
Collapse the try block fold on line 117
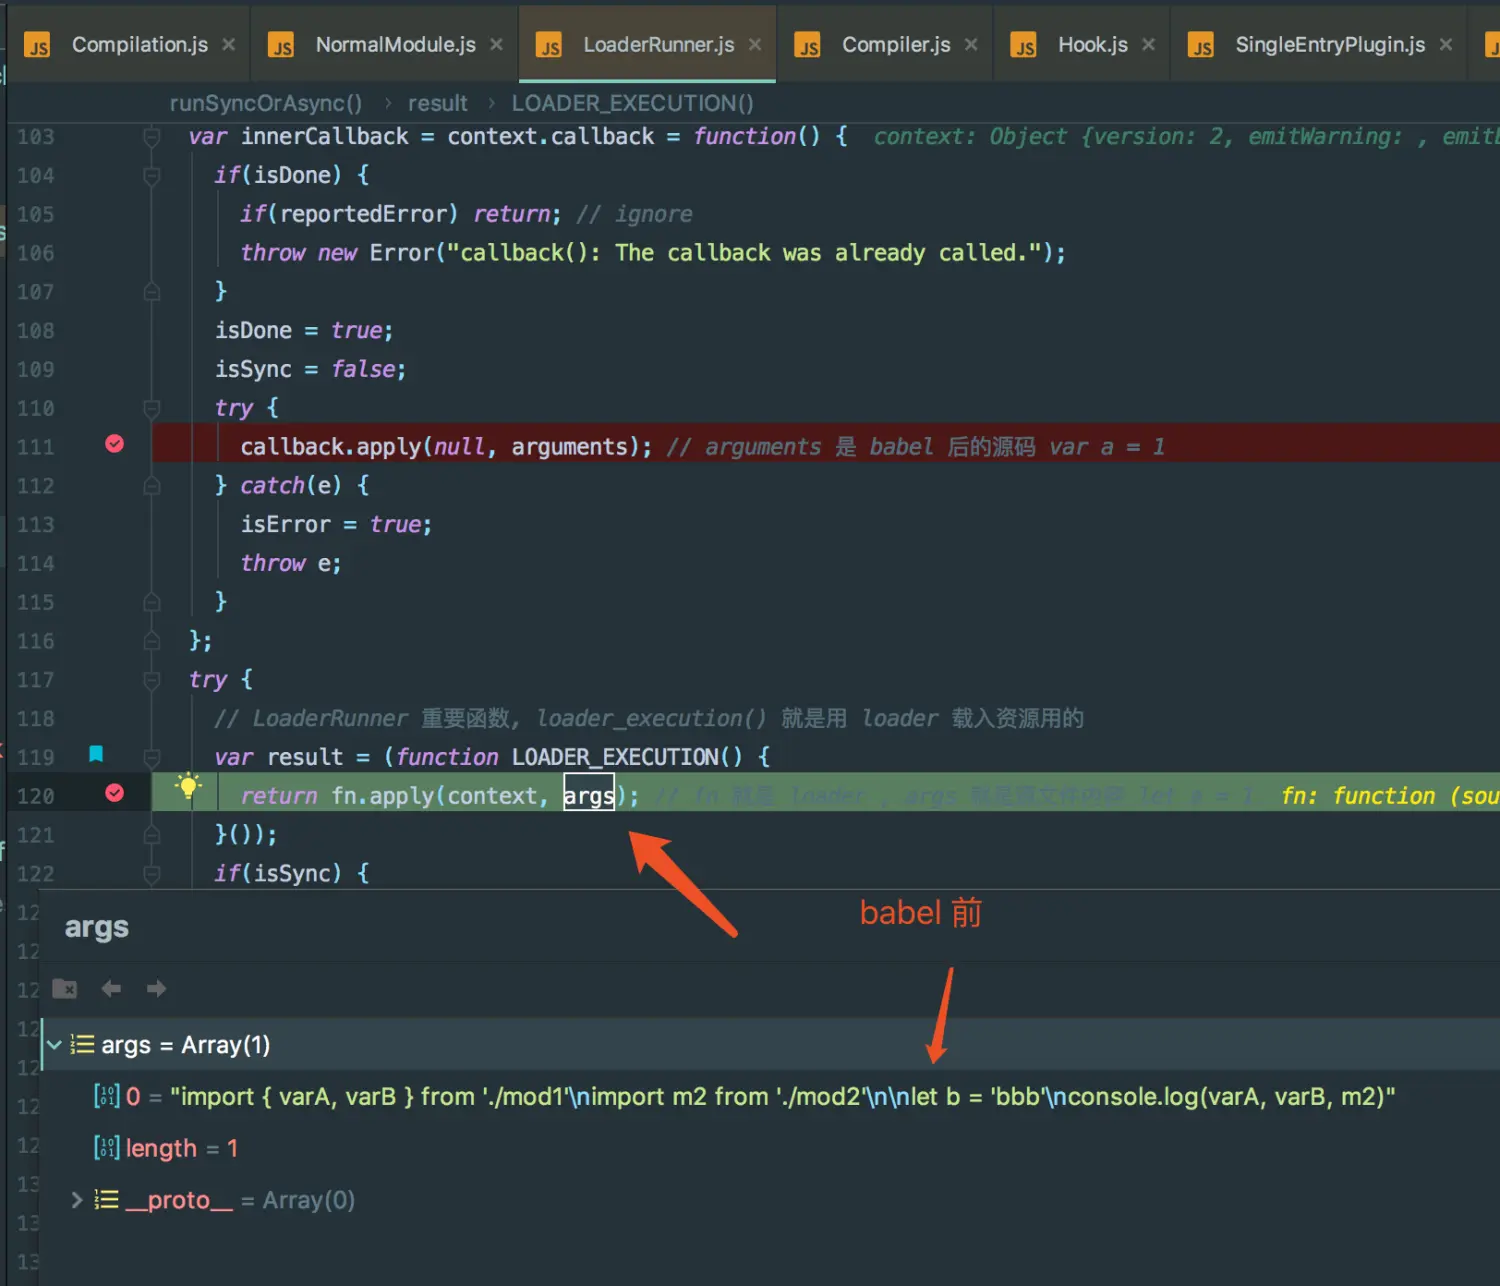pos(152,680)
